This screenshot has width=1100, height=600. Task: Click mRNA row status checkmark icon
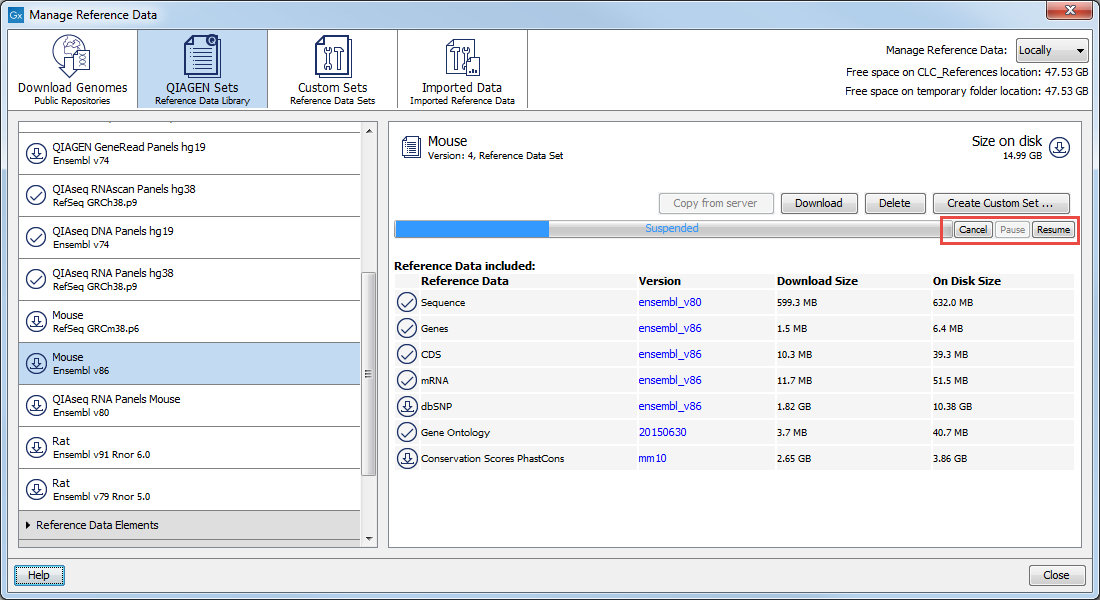407,380
